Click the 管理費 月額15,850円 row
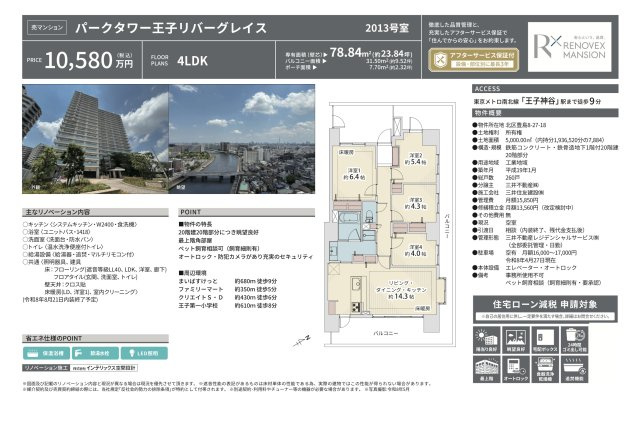640x432 pixels. [505, 200]
